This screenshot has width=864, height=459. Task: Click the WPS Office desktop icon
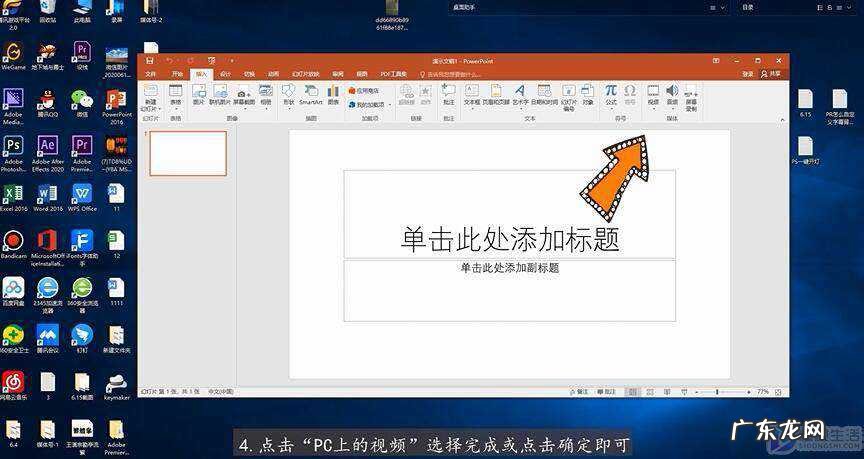(x=82, y=197)
